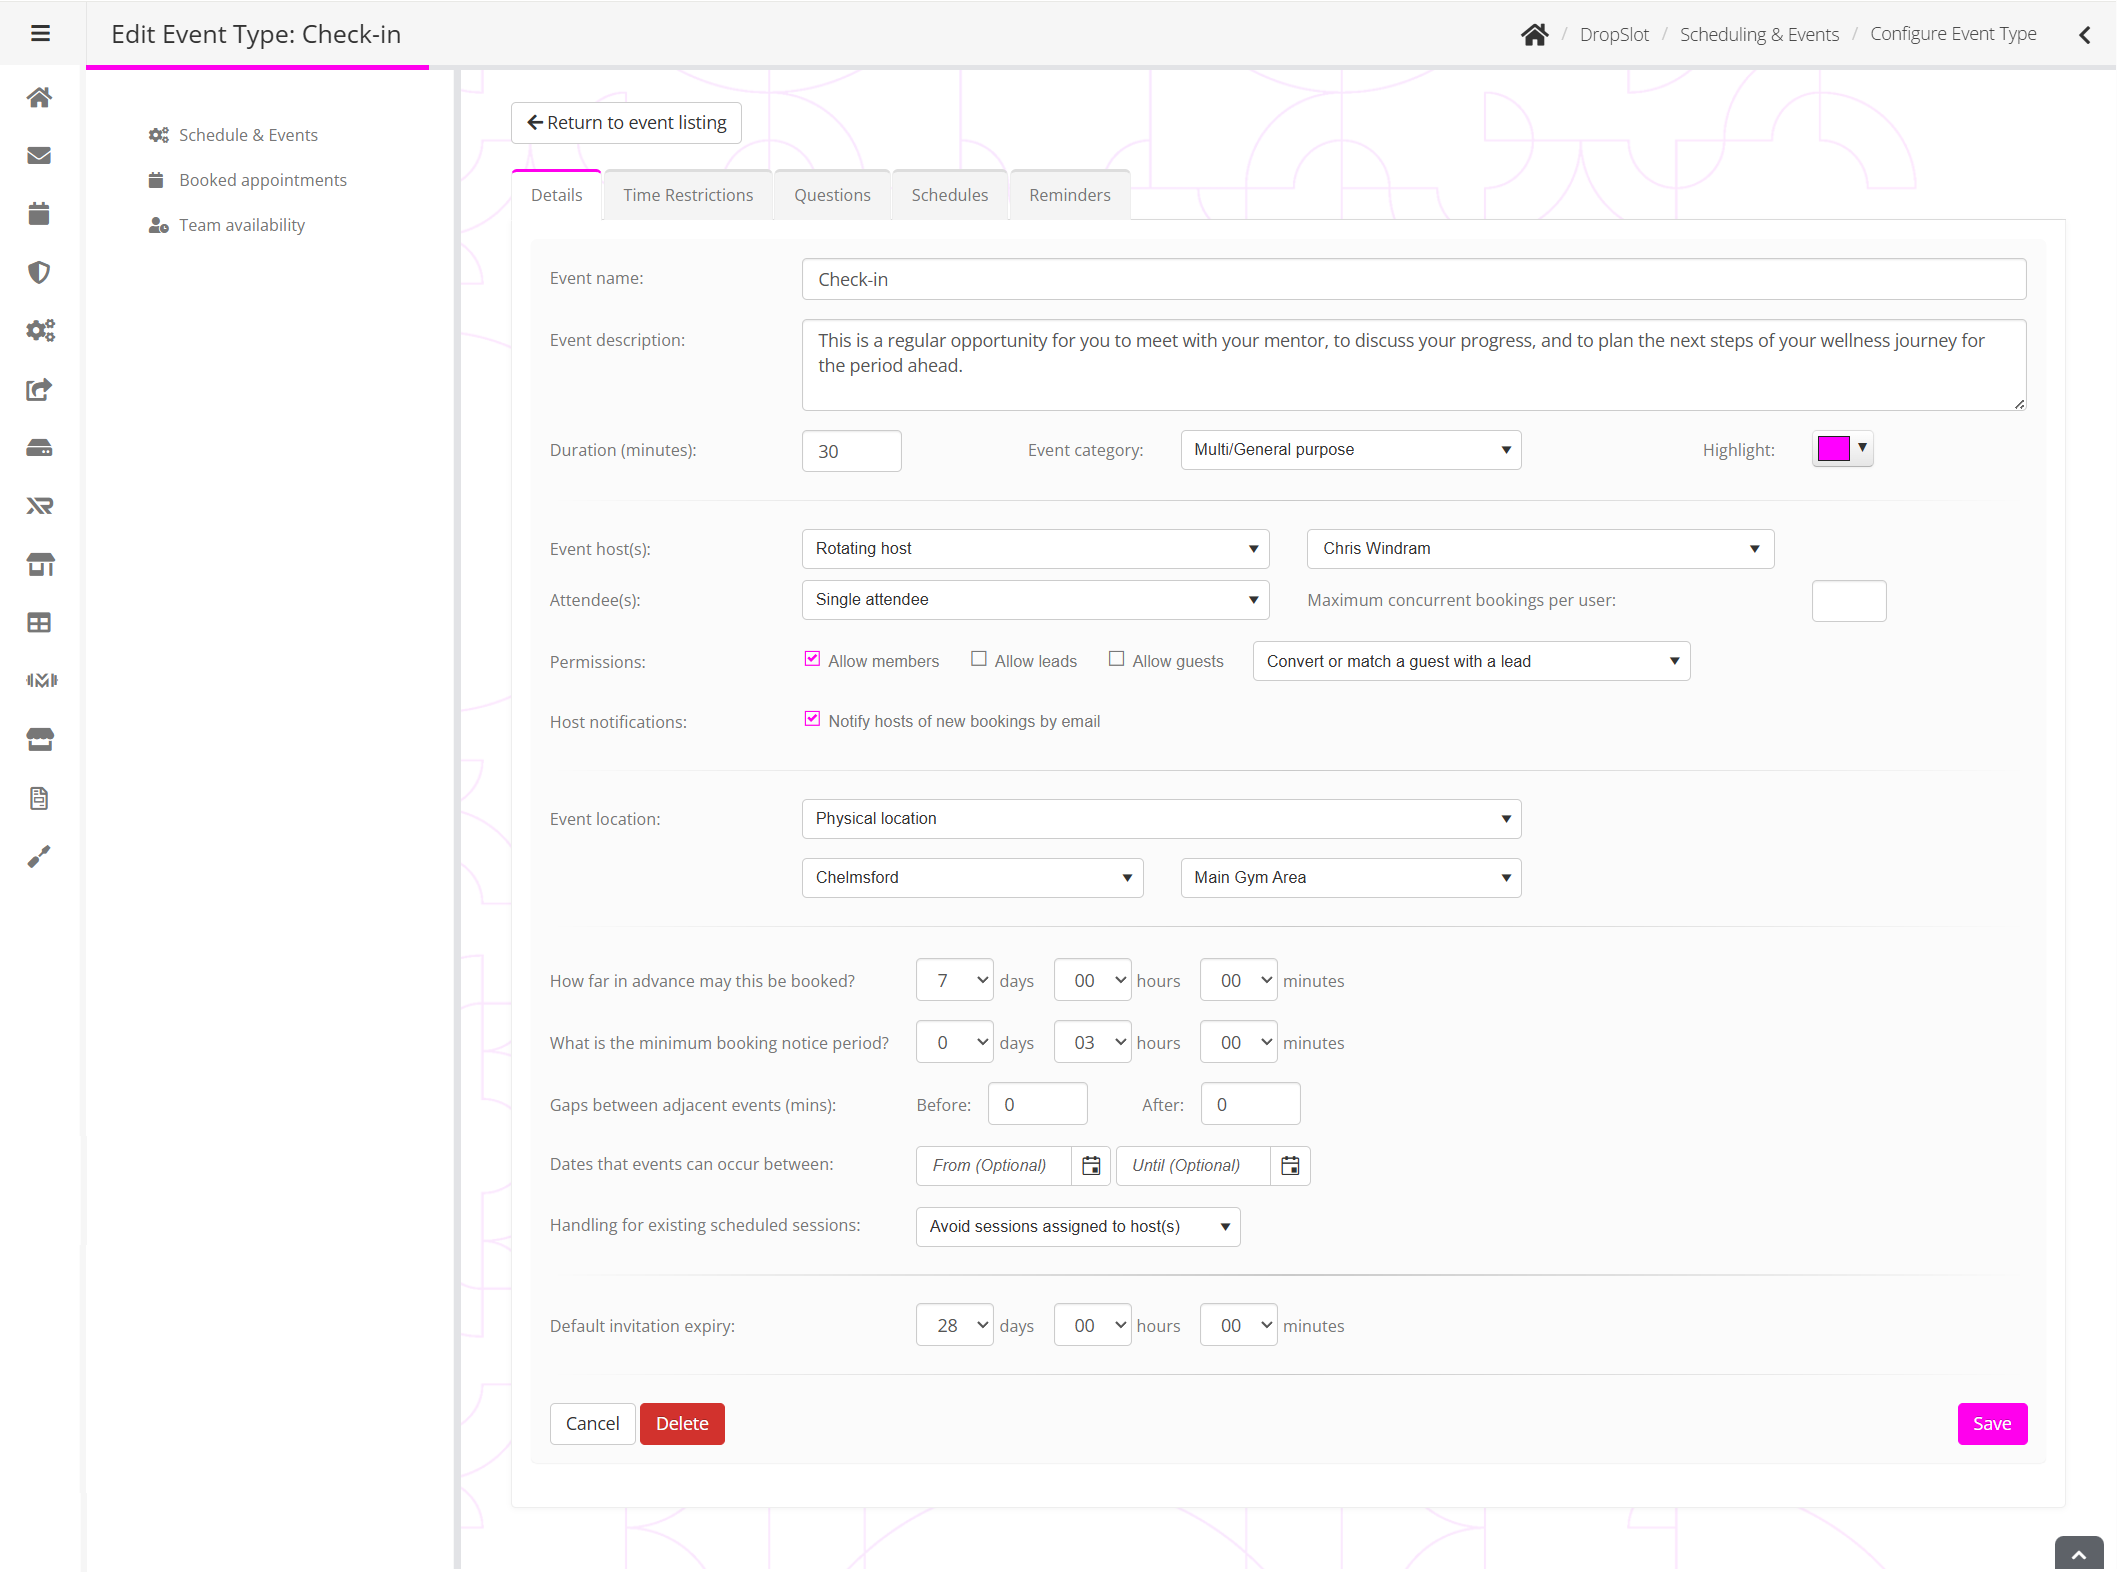Image resolution: width=2117 pixels, height=1572 pixels.
Task: Click Return to event listing button
Action: click(626, 123)
